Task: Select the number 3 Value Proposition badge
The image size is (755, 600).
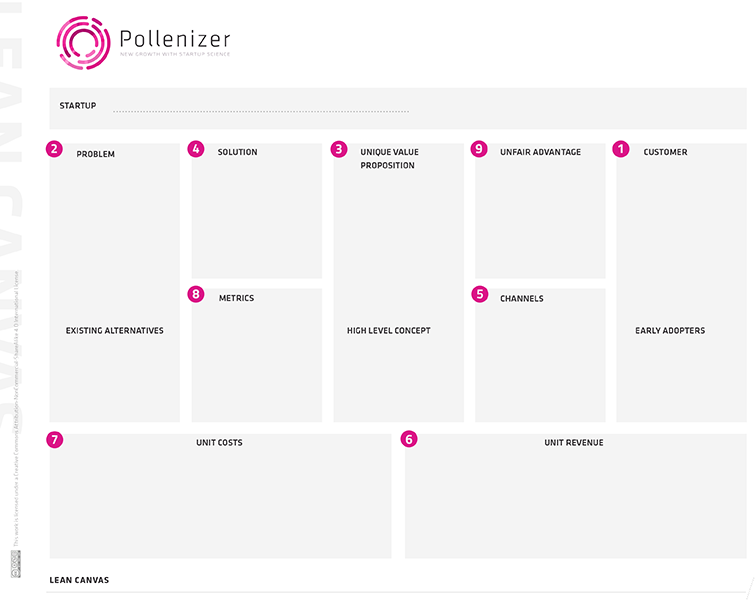Action: pyautogui.click(x=339, y=149)
